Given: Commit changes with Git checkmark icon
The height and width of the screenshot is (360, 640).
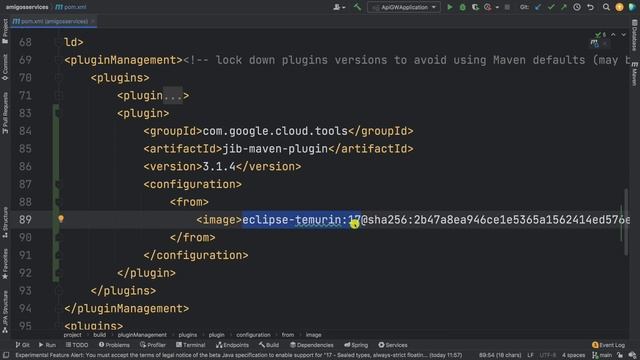Looking at the screenshot, I should point(551,7).
